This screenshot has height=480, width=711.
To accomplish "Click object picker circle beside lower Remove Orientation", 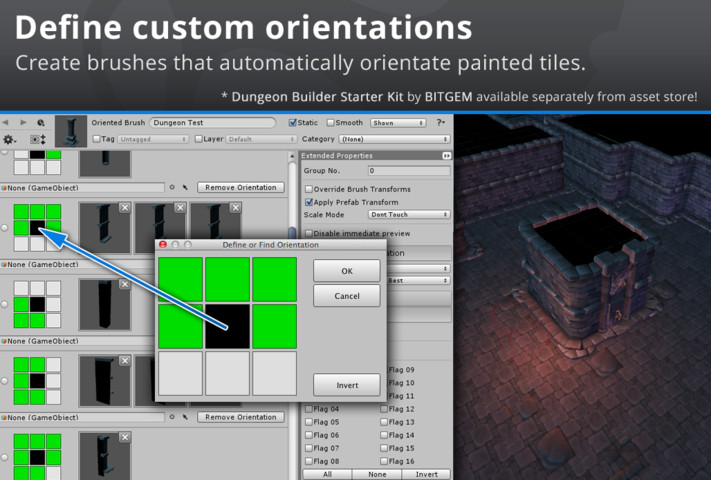I will [172, 417].
